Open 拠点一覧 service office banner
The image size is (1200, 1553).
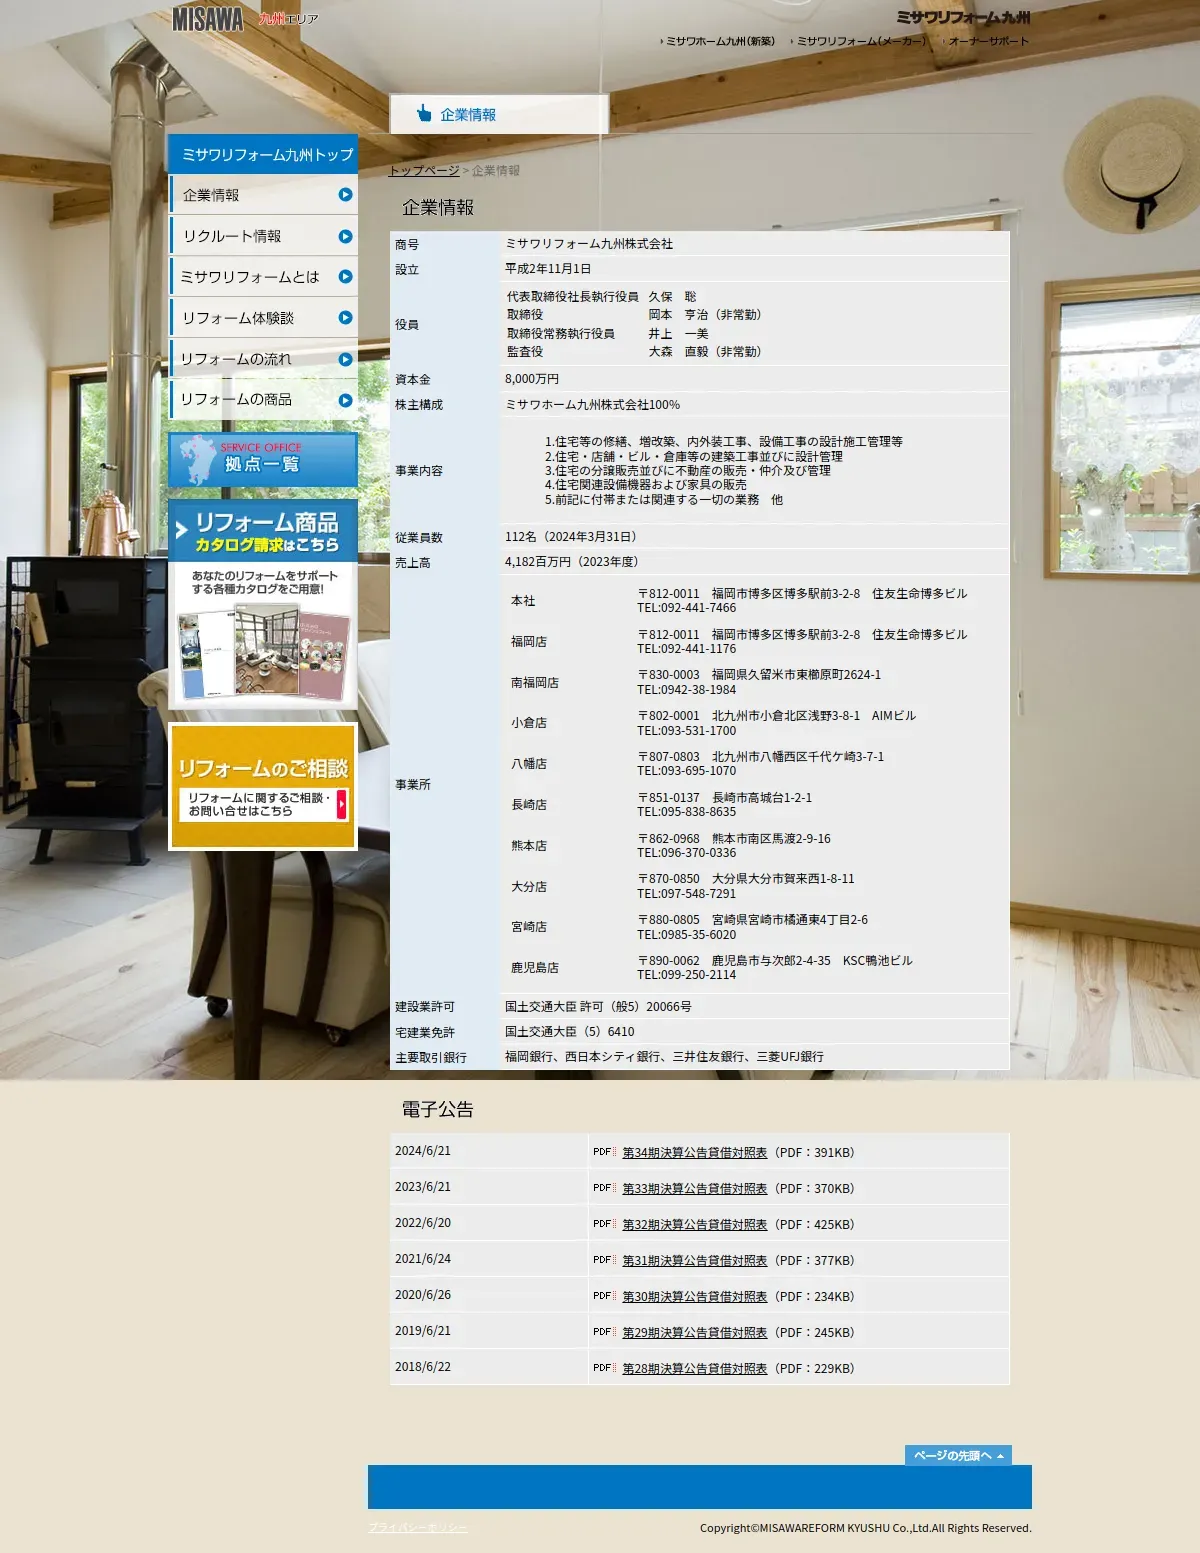click(263, 460)
